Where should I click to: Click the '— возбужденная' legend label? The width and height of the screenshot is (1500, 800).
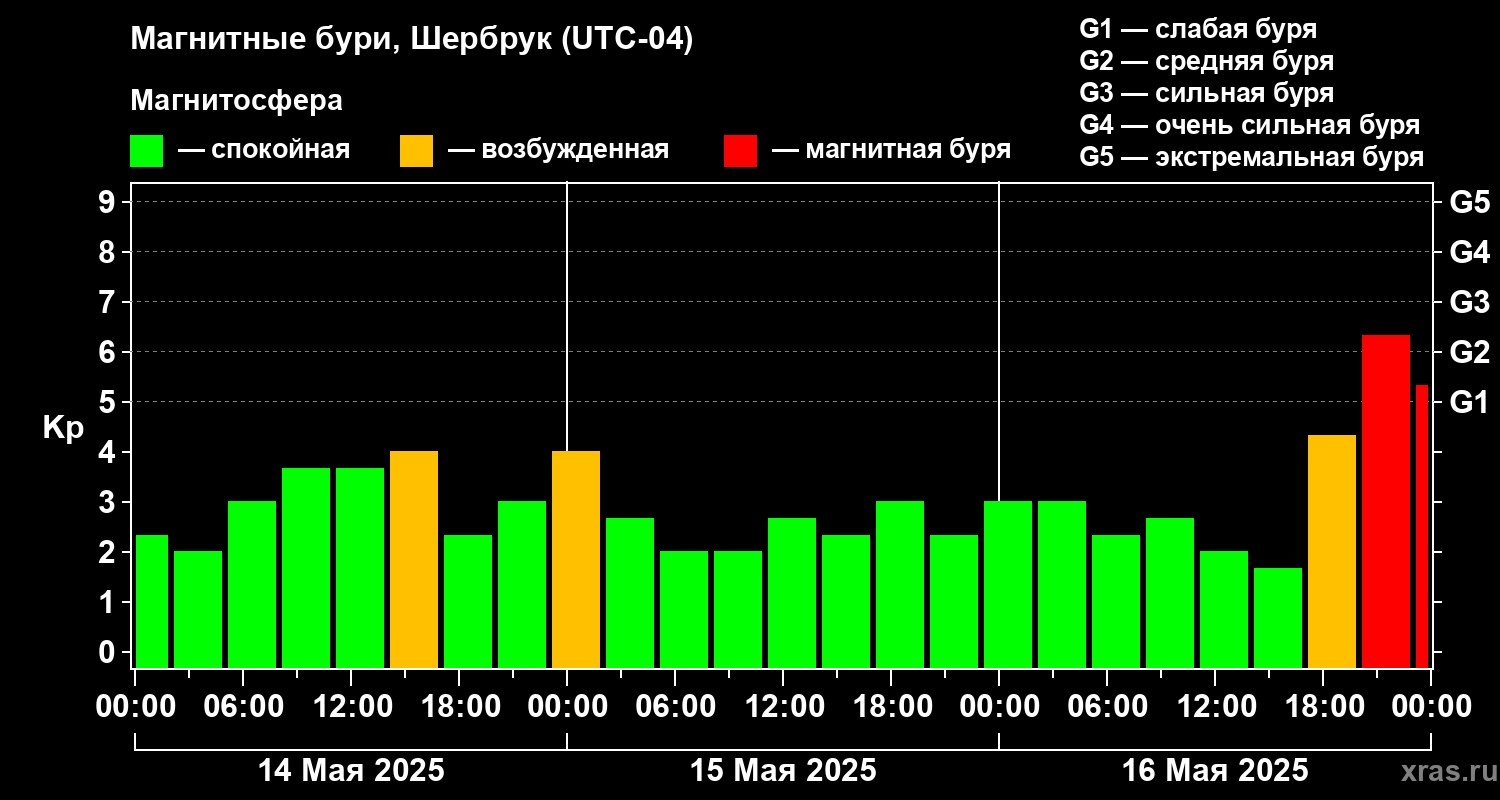[558, 150]
